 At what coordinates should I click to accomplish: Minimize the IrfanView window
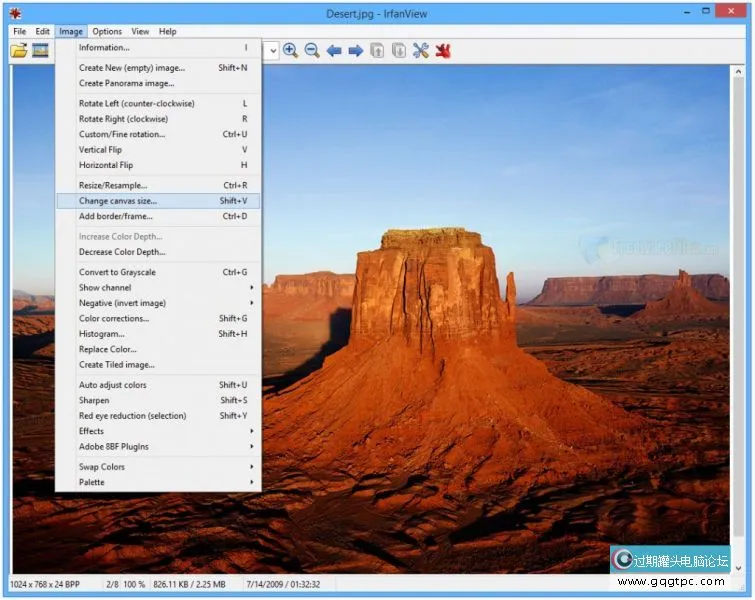tap(687, 12)
